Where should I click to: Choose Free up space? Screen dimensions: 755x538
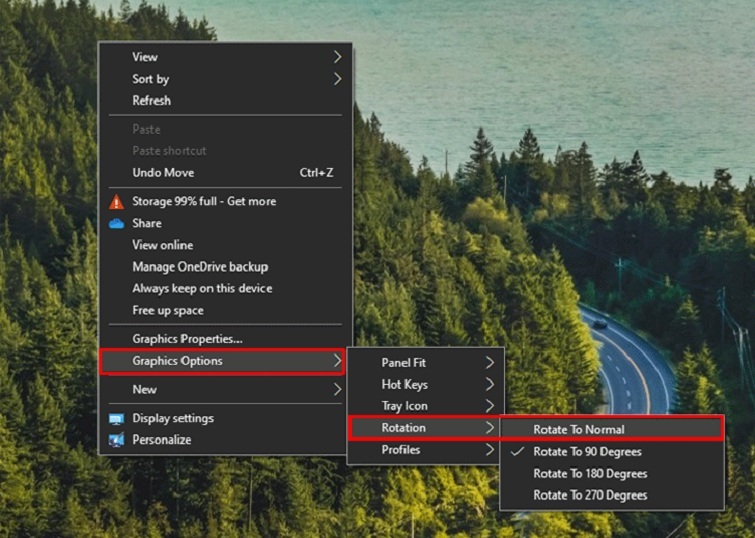point(169,310)
